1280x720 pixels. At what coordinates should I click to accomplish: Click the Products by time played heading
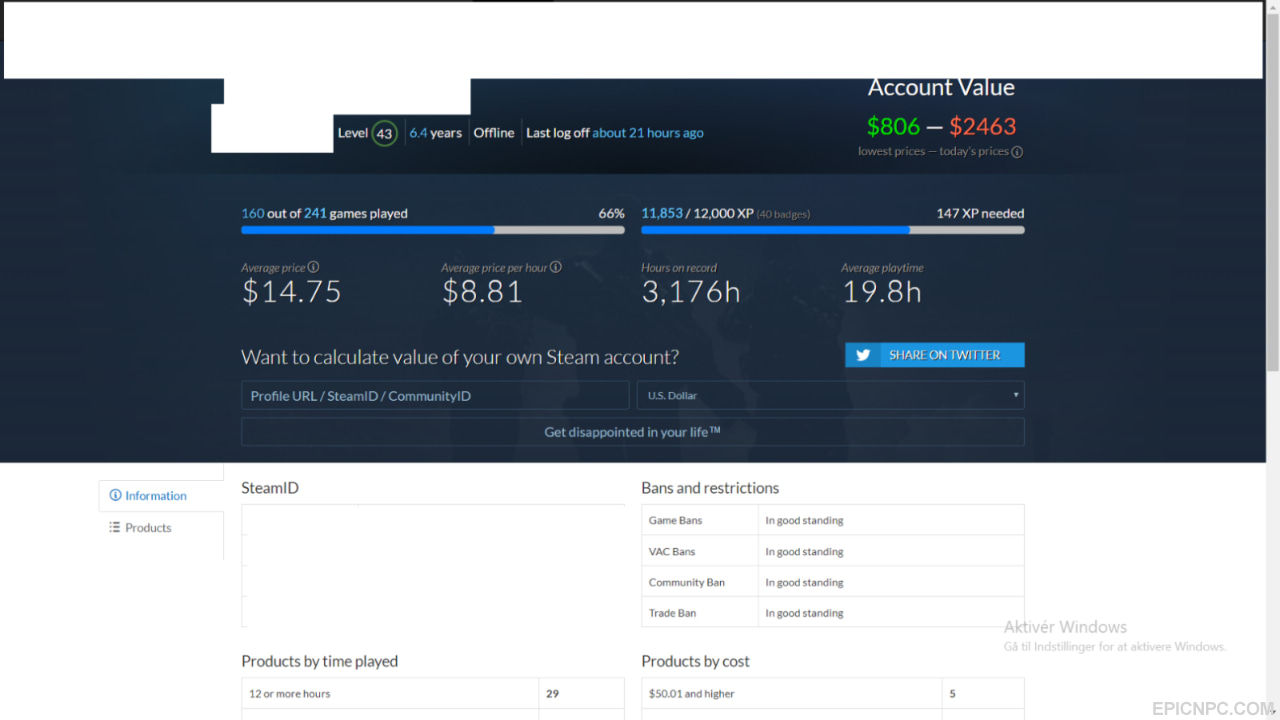[320, 661]
